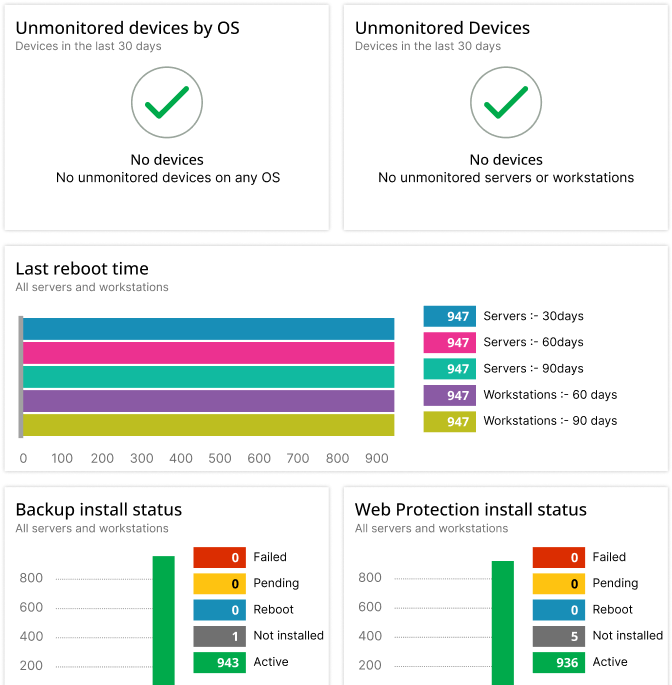Click the gray Not installed badge showing 1
This screenshot has height=685, width=672.
click(219, 636)
